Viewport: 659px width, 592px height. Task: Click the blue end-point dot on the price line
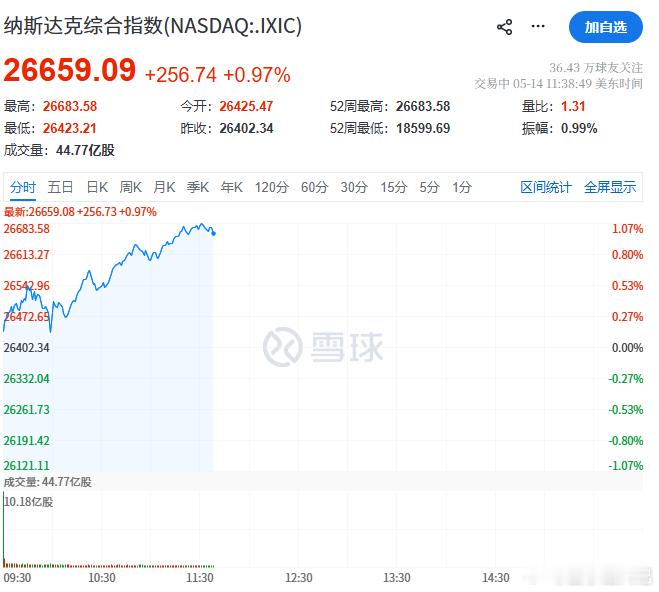(214, 234)
